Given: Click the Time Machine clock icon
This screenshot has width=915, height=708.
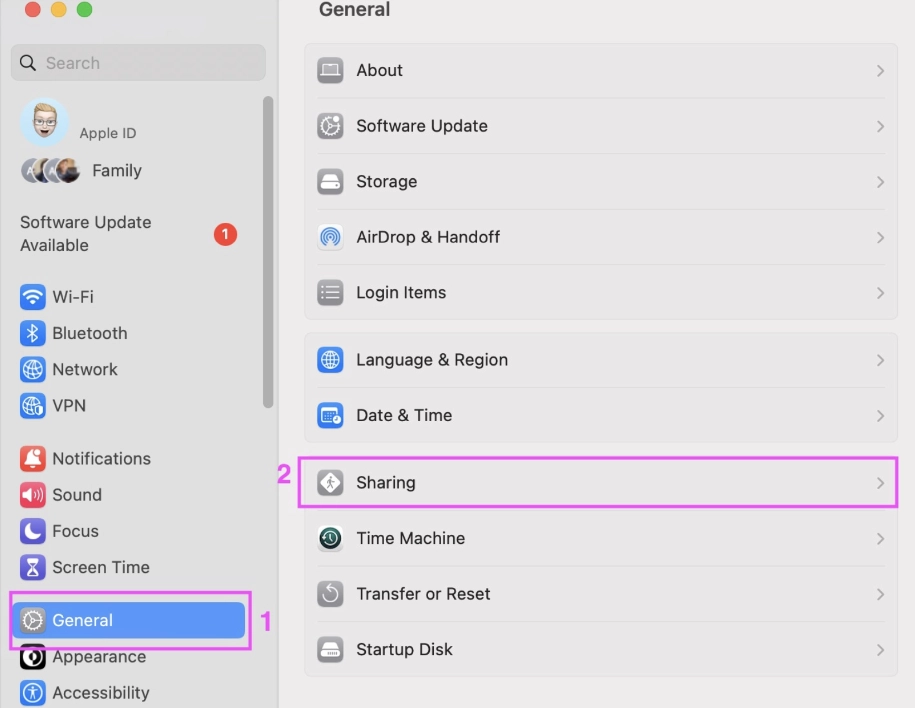Looking at the screenshot, I should (x=330, y=538).
